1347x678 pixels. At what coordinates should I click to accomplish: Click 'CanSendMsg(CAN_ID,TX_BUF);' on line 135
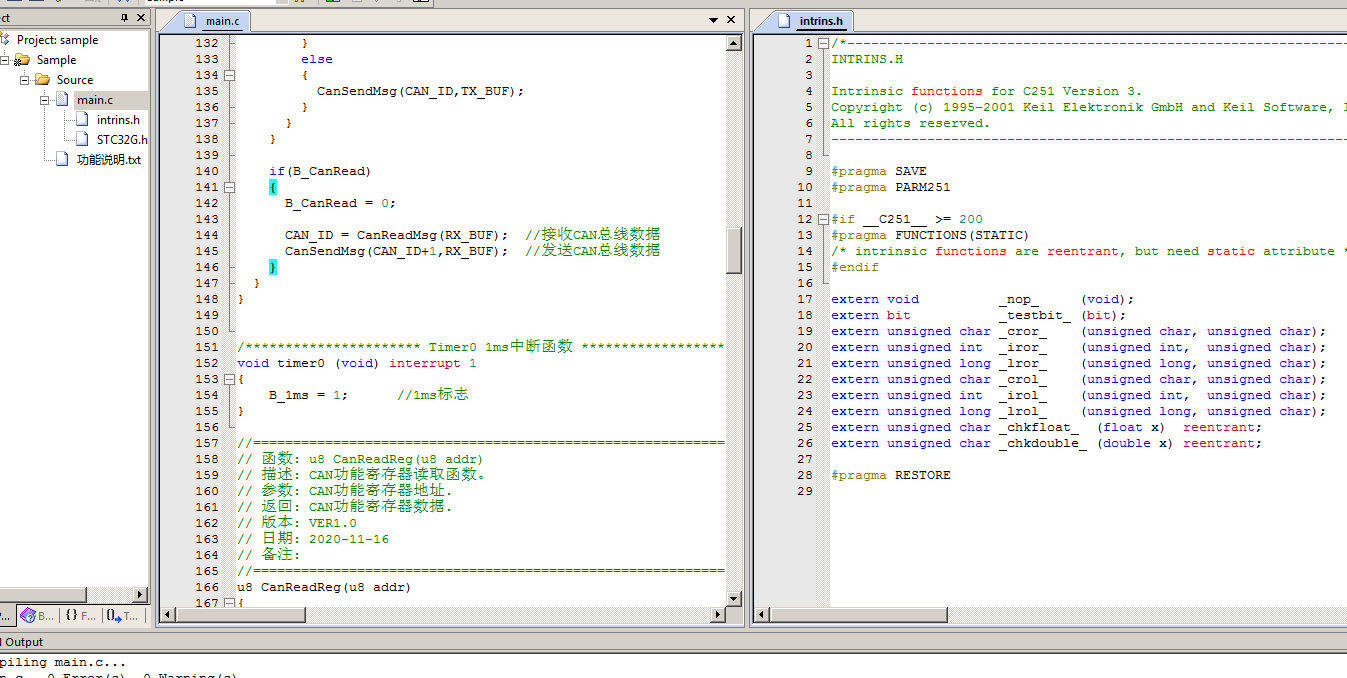(x=421, y=91)
